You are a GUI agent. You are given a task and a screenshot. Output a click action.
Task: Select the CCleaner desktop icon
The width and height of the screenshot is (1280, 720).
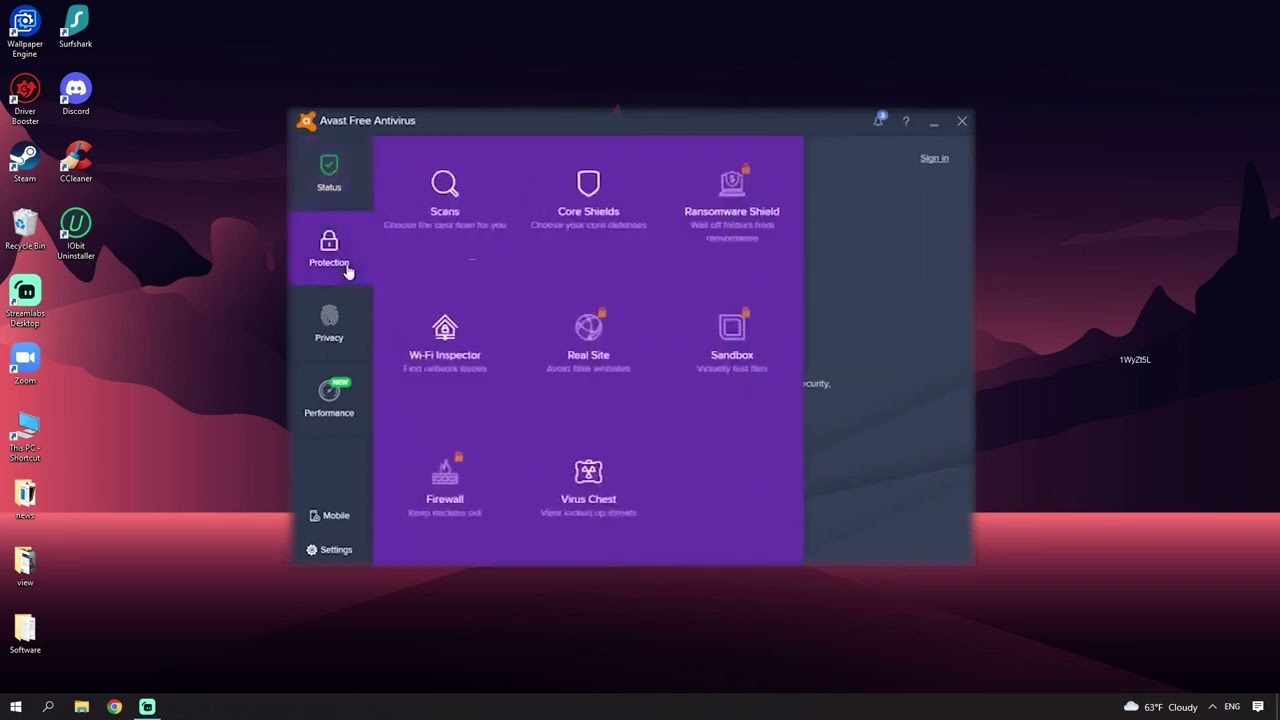point(76,163)
